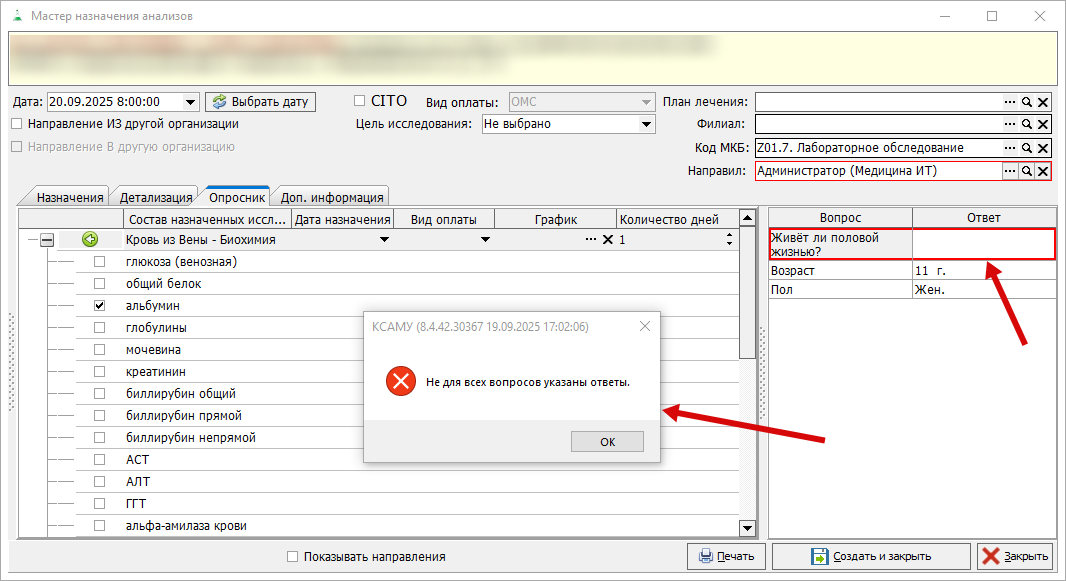
Task: Click answer cell for Живёт ли половой жизнью?
Action: click(x=983, y=244)
